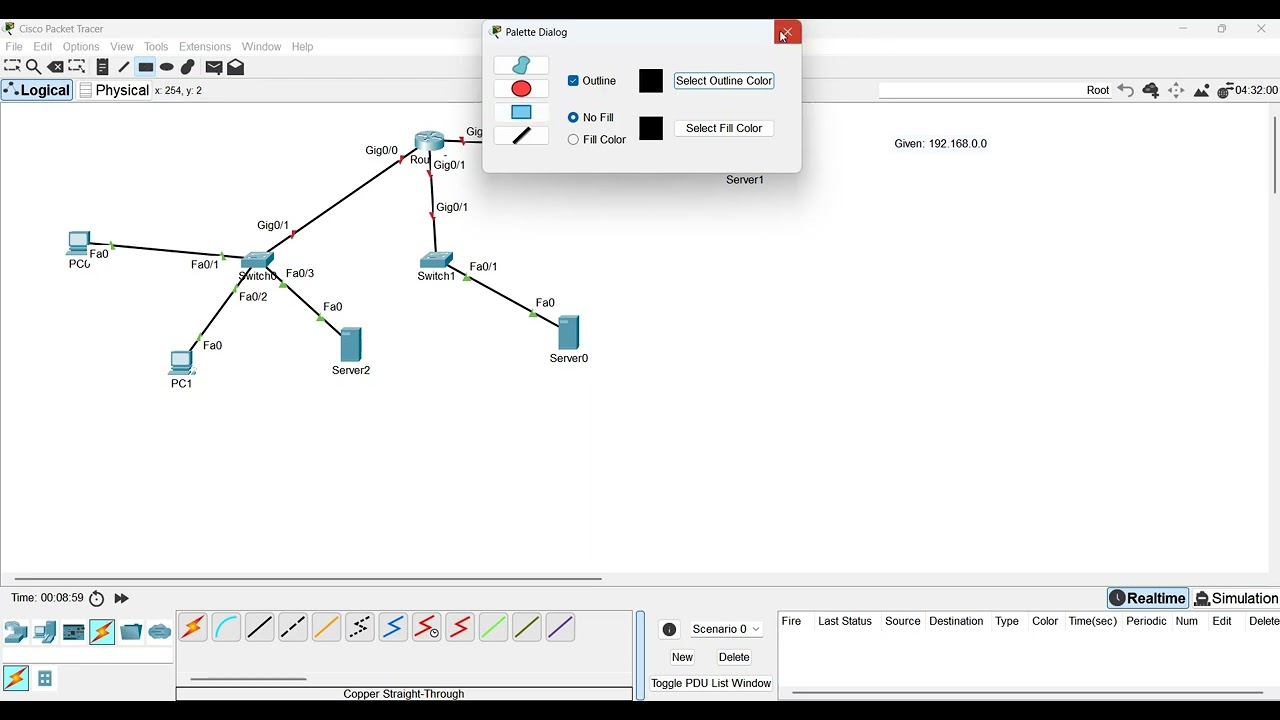Choose the red ellipse shape in palette
The width and height of the screenshot is (1280, 720).
pos(521,89)
